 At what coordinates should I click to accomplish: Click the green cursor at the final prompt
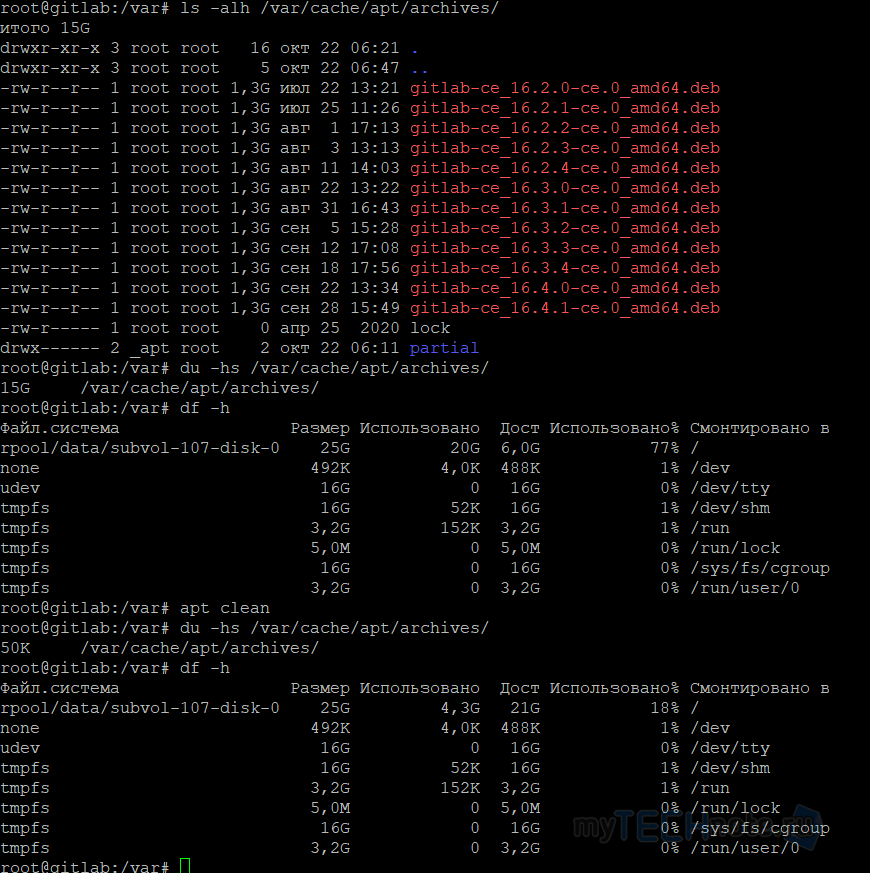[x=185, y=865]
